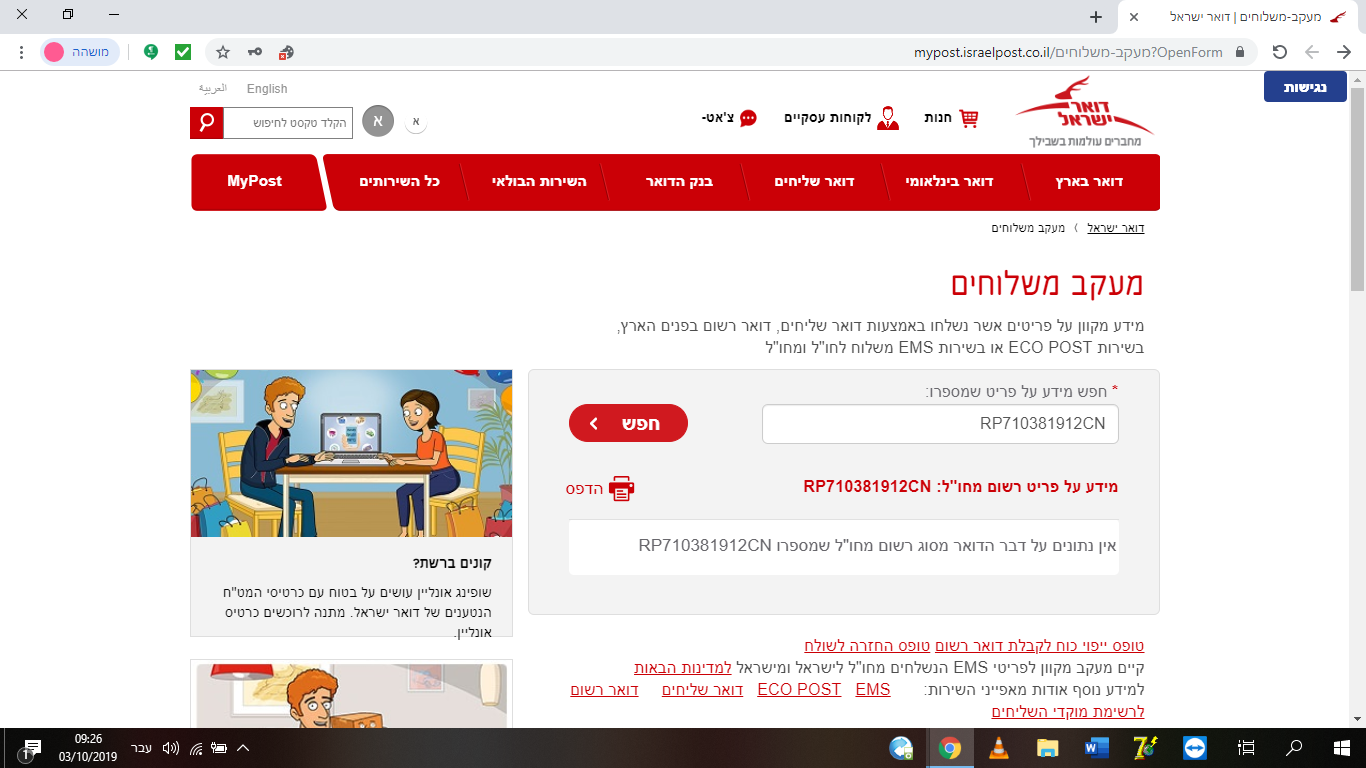1366x768 pixels.
Task: Open saved passwords key icon
Action: pyautogui.click(x=255, y=52)
